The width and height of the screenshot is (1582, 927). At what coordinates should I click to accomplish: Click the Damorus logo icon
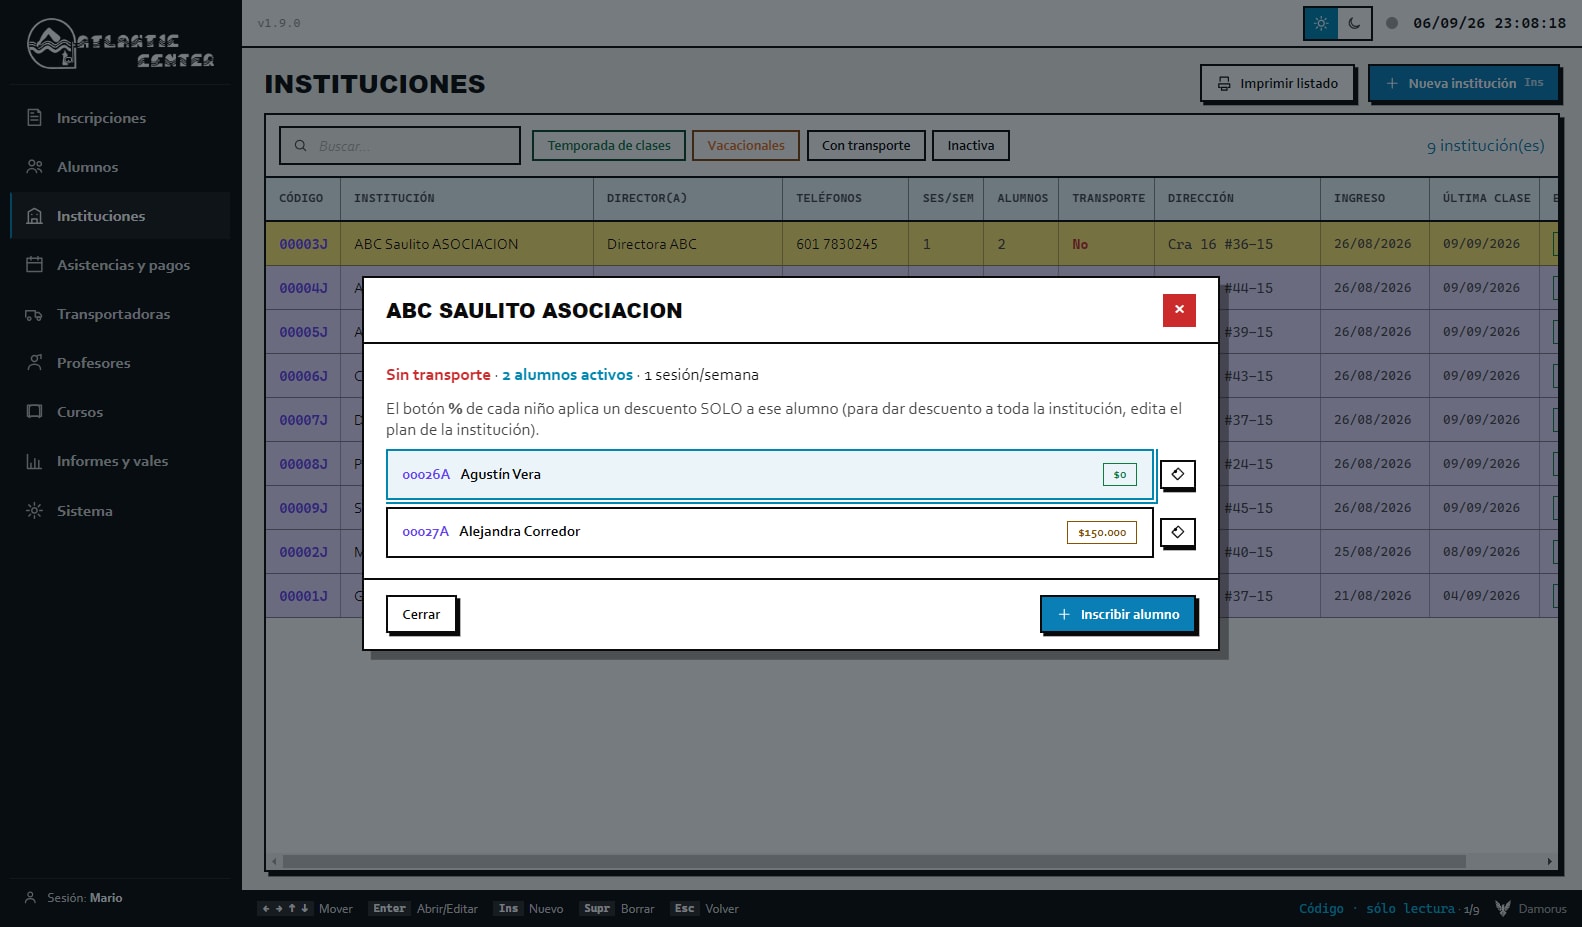[x=1502, y=908]
